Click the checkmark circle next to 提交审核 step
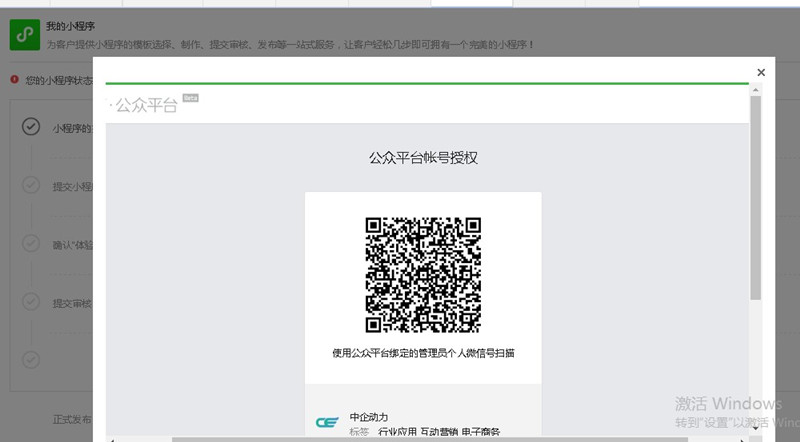 [31, 302]
